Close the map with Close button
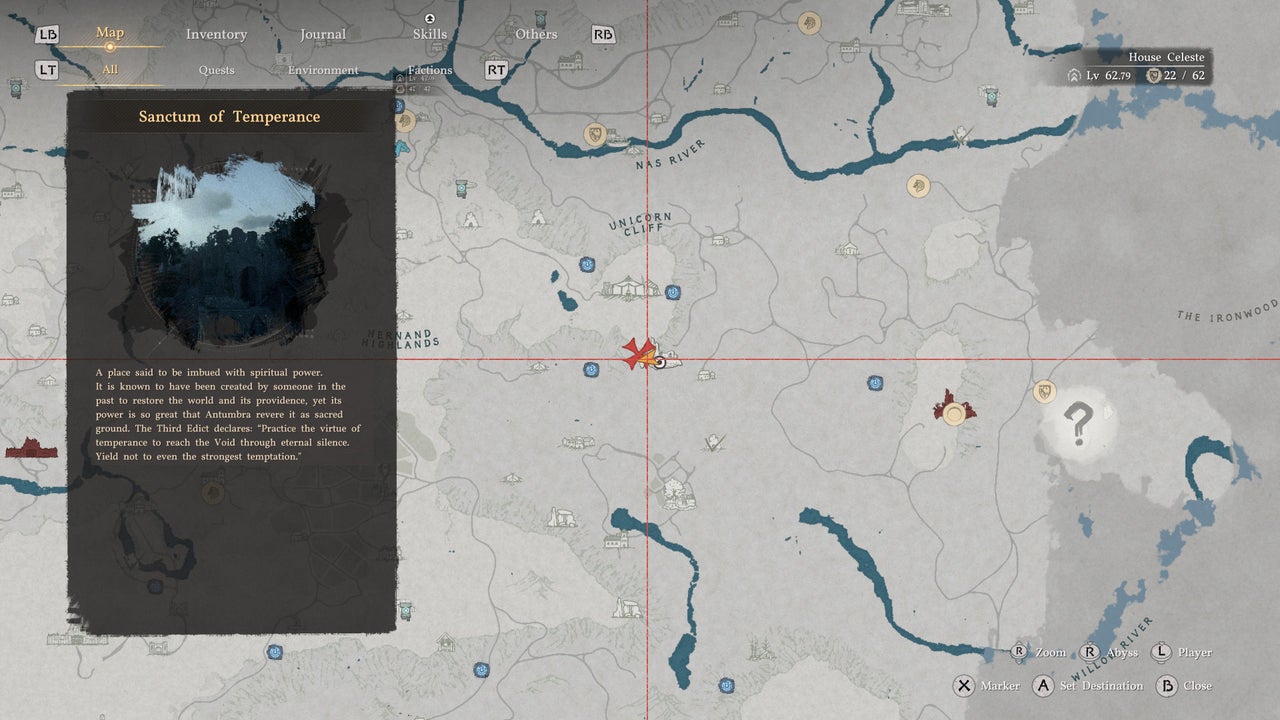This screenshot has height=720, width=1280. pos(1197,686)
